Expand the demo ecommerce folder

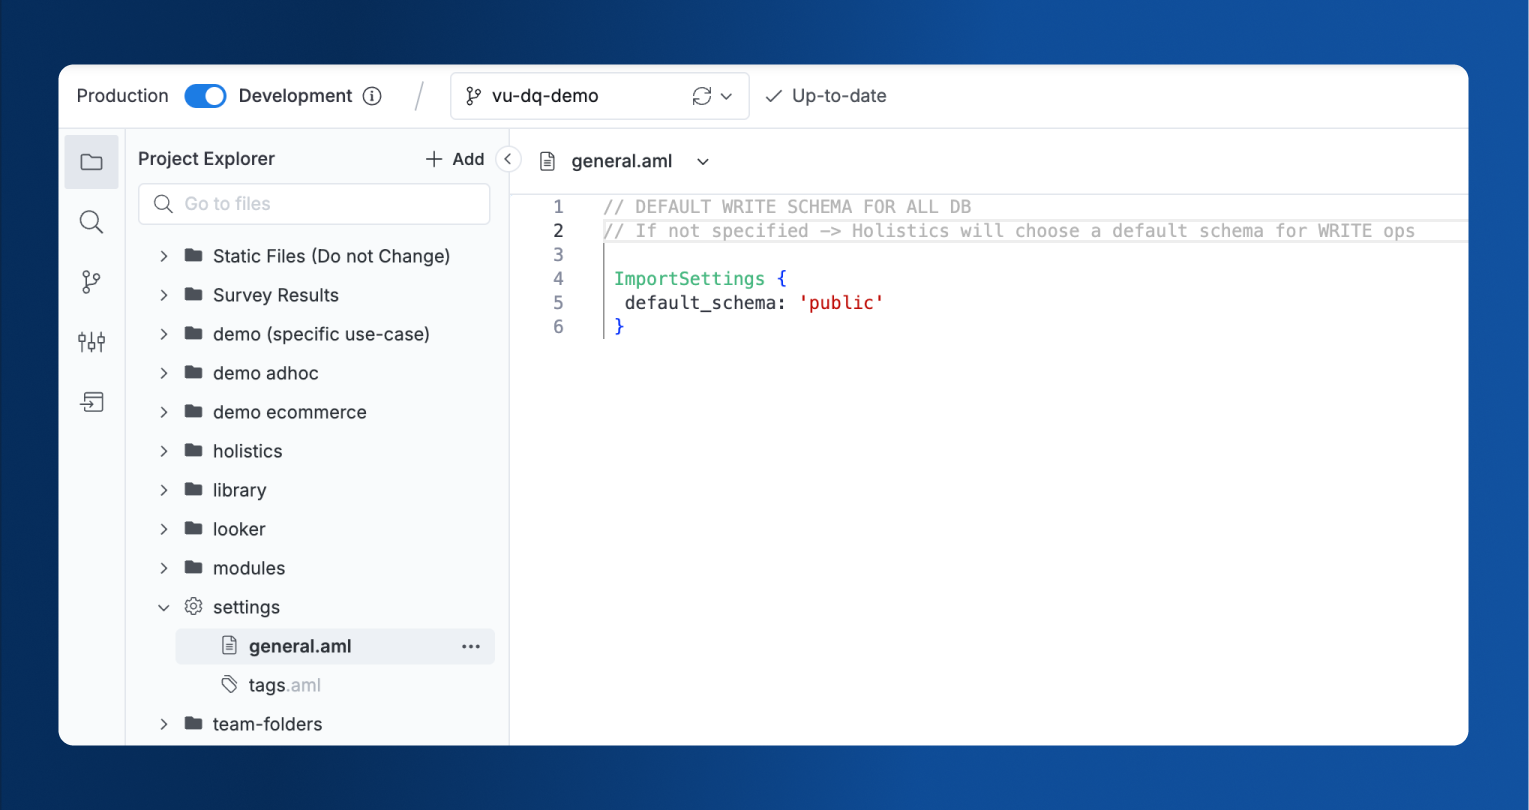(x=164, y=412)
